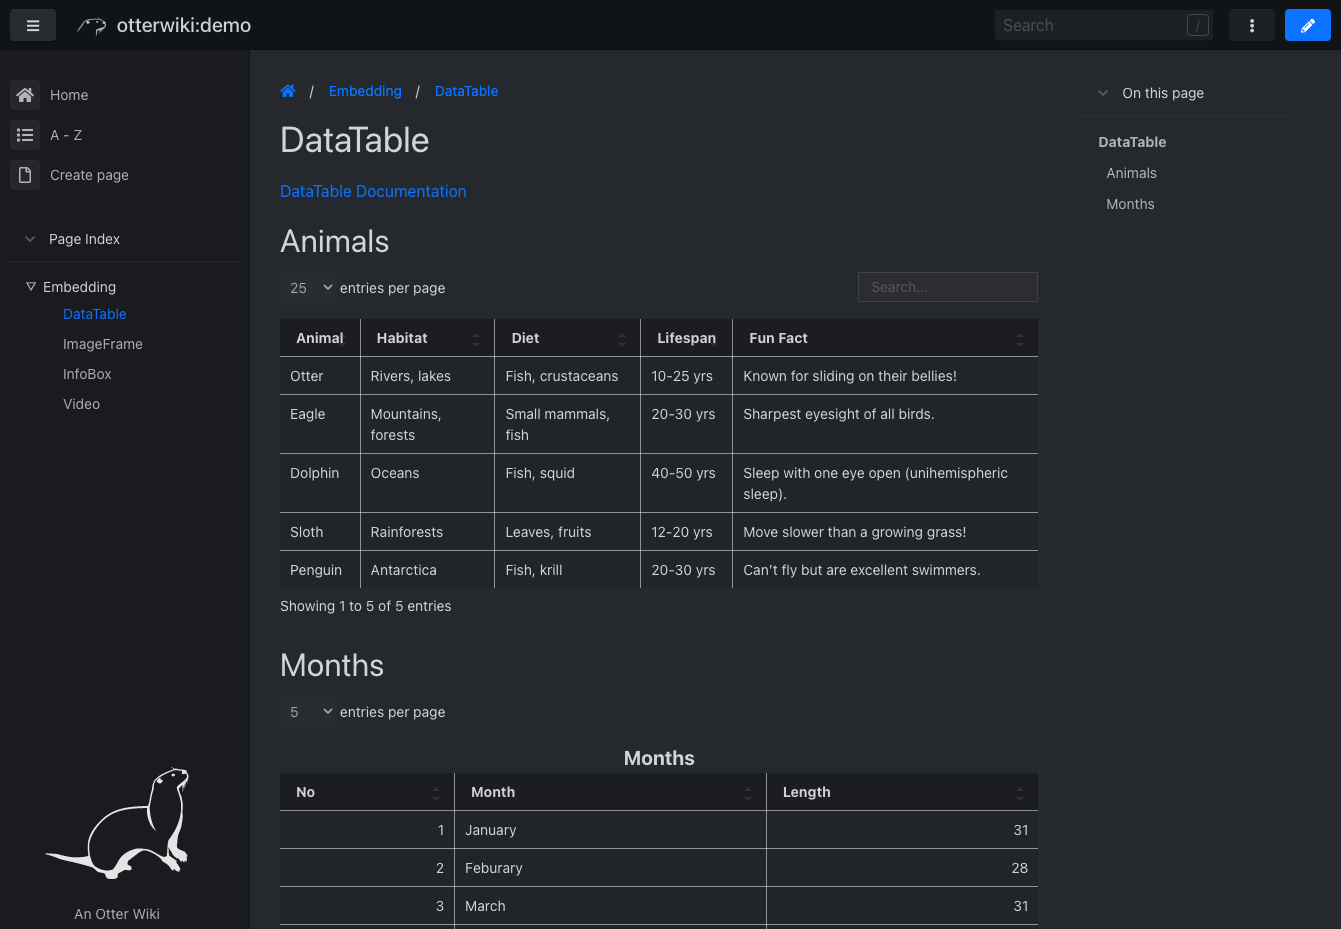Select Create page in sidebar
This screenshot has width=1341, height=929.
click(x=89, y=175)
